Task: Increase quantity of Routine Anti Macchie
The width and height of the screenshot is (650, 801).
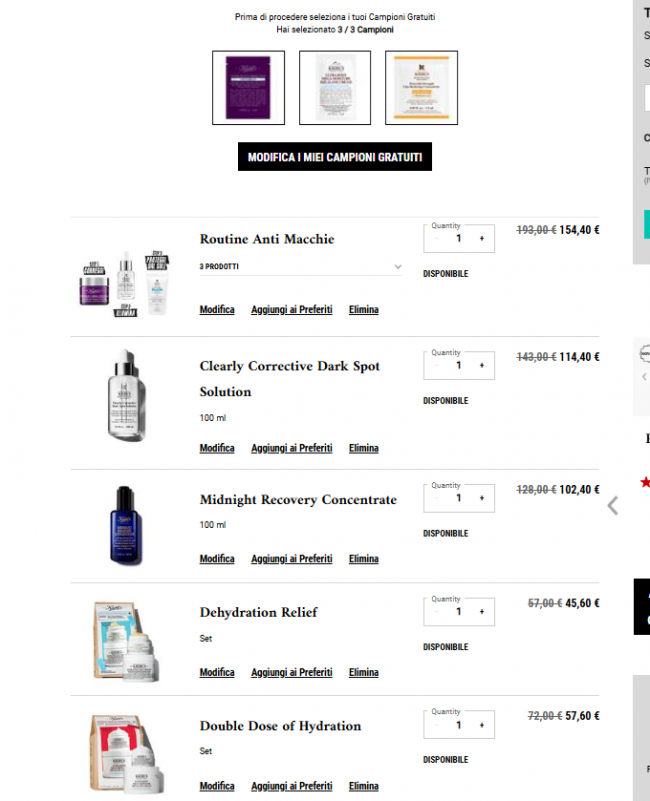Action: (x=482, y=239)
